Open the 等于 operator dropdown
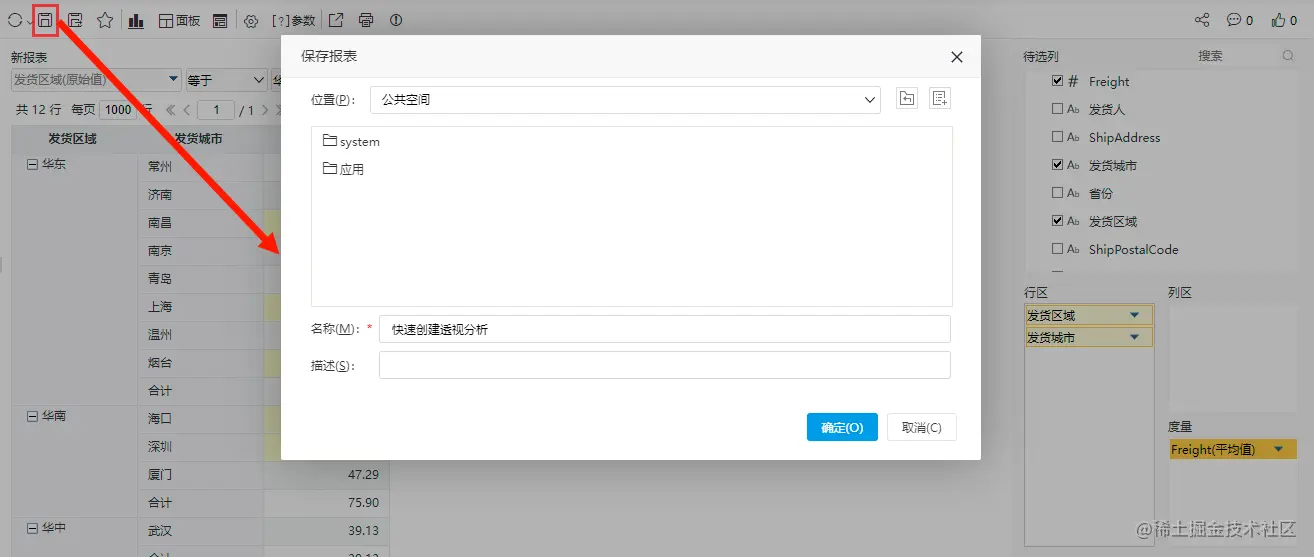 (226, 80)
